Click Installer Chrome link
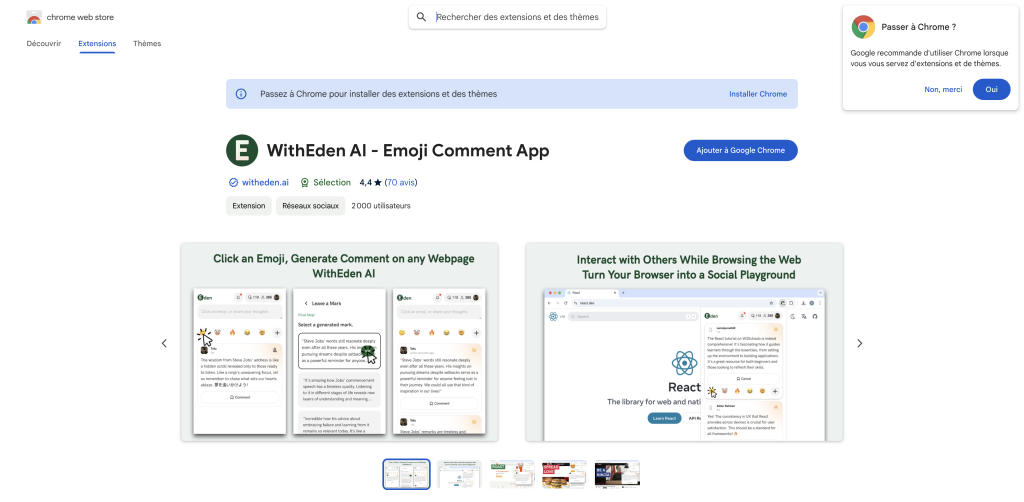Viewport: 1024px width, 502px height. pos(758,94)
